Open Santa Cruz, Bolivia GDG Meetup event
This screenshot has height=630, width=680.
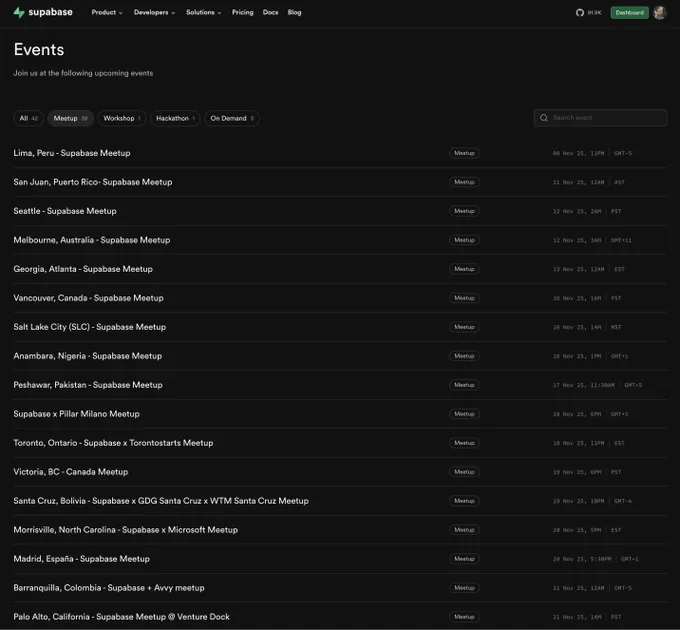tap(161, 501)
